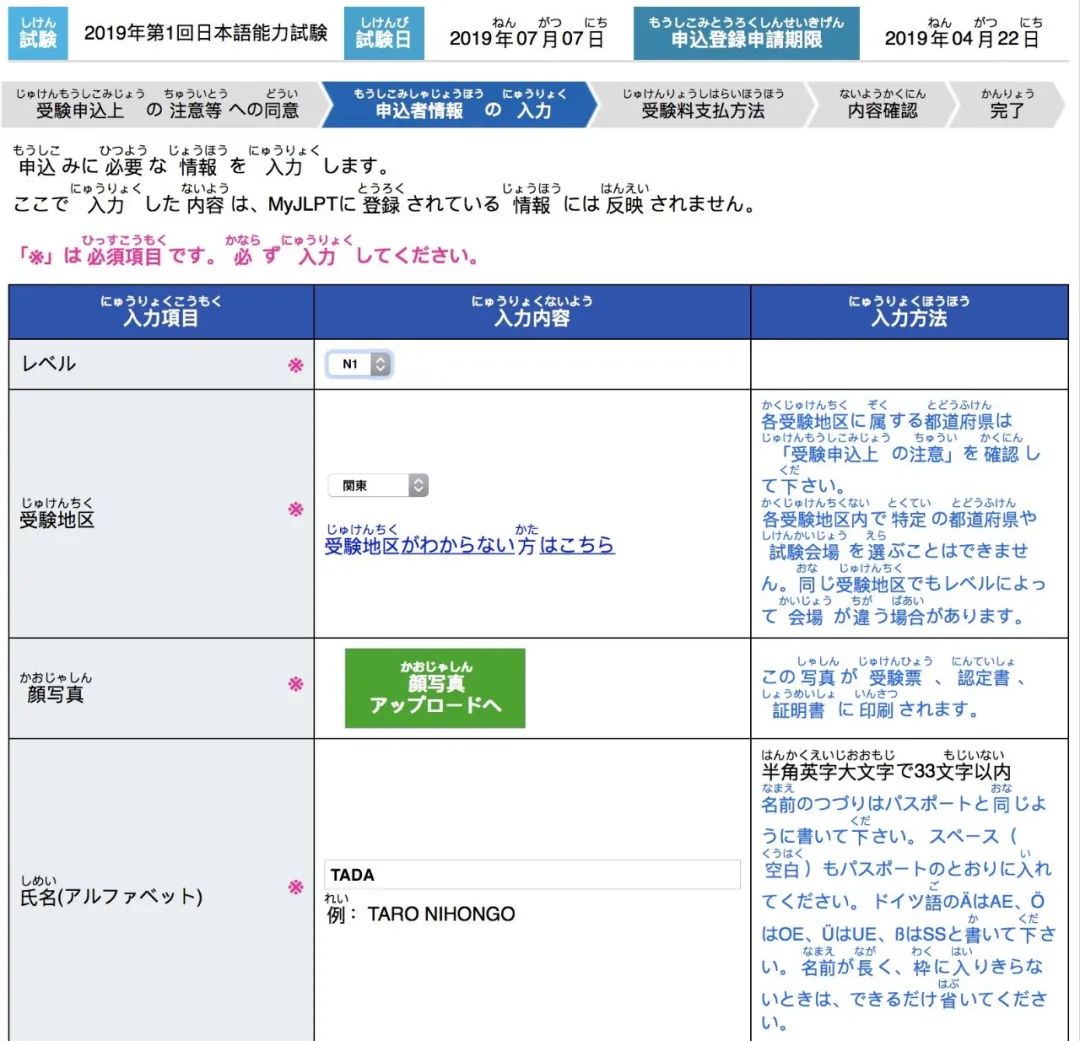Click the required mark beside レベル

tap(294, 363)
